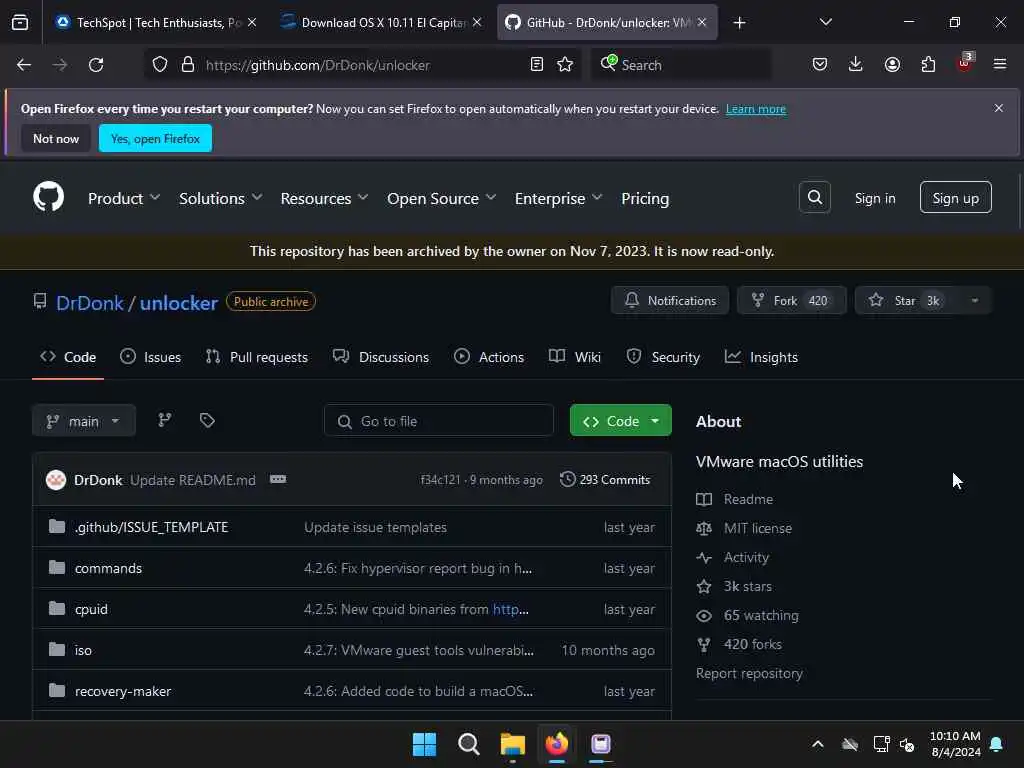Open the Pricing link
The width and height of the screenshot is (1024, 768).
tap(645, 199)
